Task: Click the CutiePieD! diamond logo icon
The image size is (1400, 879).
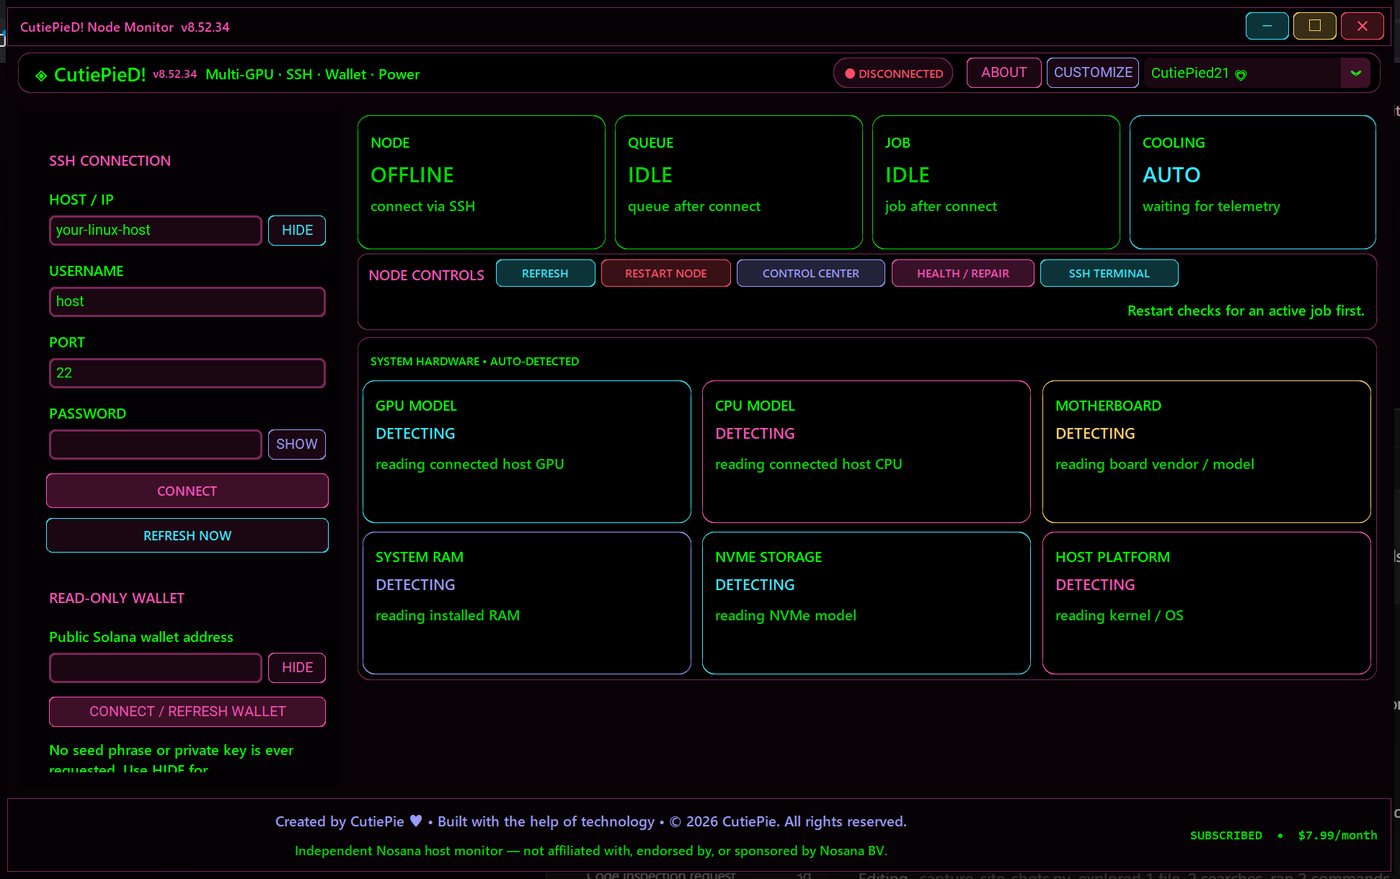Action: 41,75
